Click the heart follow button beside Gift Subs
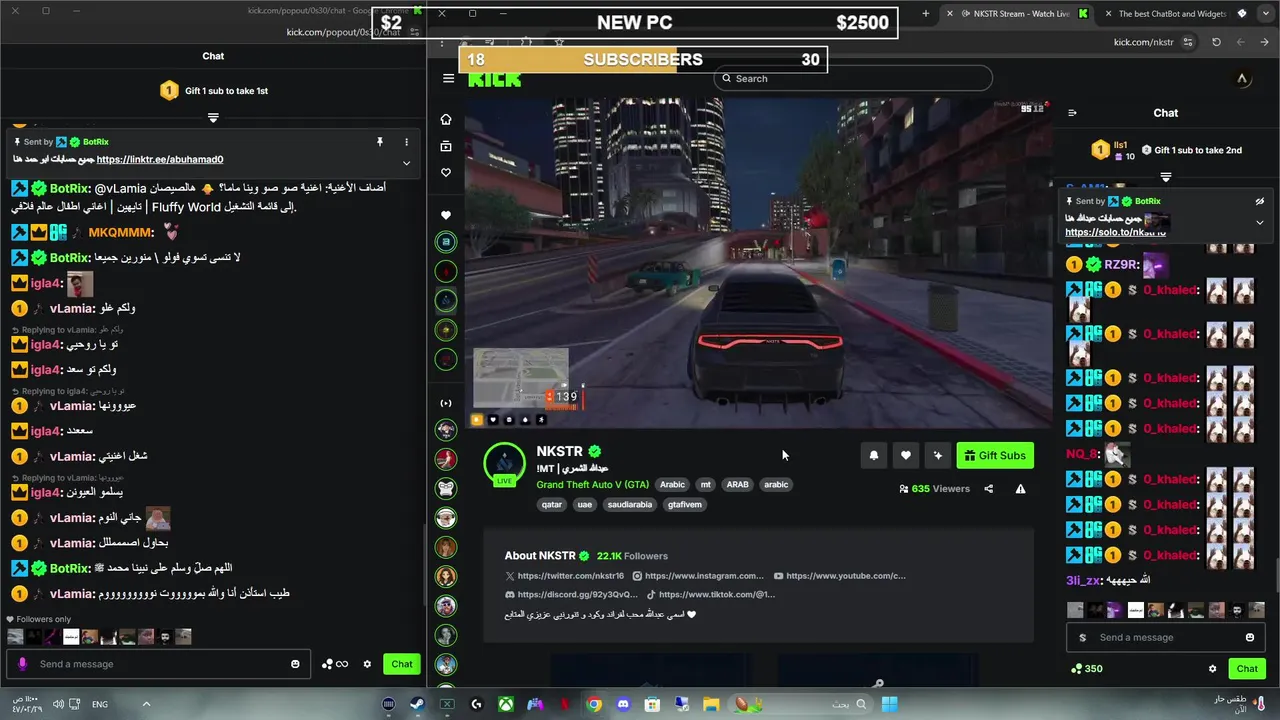This screenshot has height=720, width=1280. [x=906, y=456]
